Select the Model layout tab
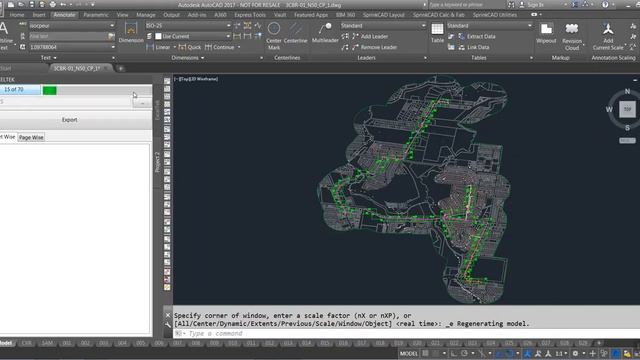The image size is (640, 360). 6,343
